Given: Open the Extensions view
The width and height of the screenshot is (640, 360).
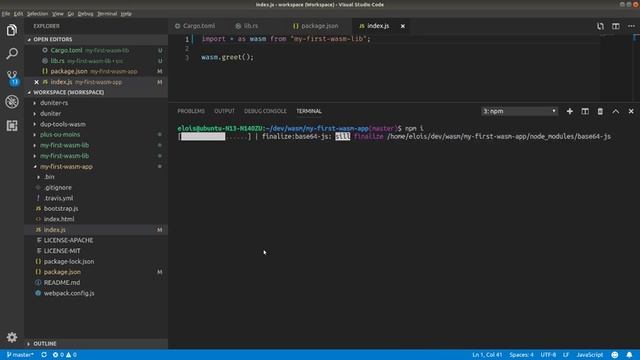Looking at the screenshot, I should (12, 125).
